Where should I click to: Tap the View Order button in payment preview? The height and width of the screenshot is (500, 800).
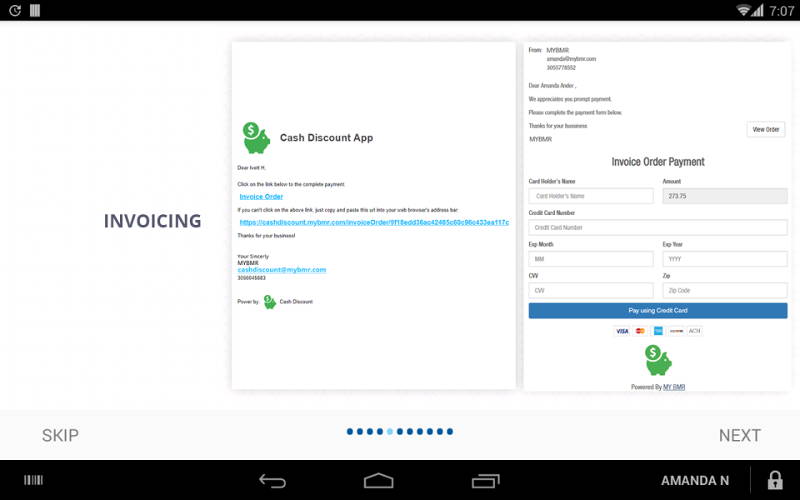(766, 130)
